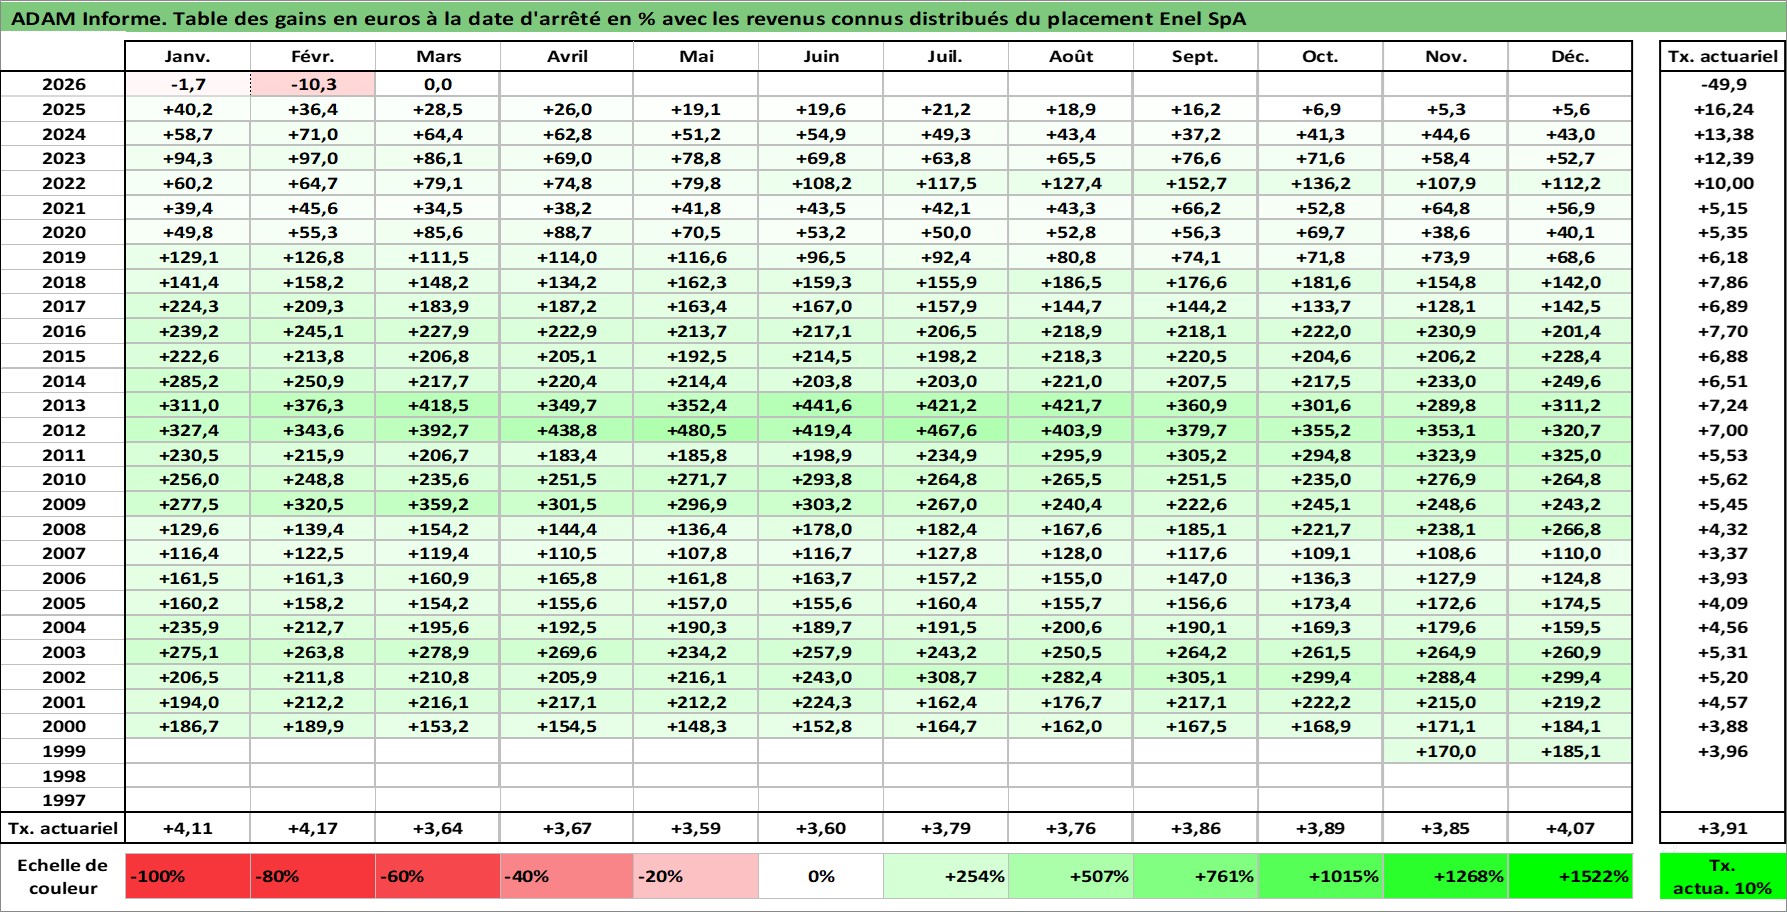Click the 2008 row label
The image size is (1787, 912).
click(x=63, y=529)
